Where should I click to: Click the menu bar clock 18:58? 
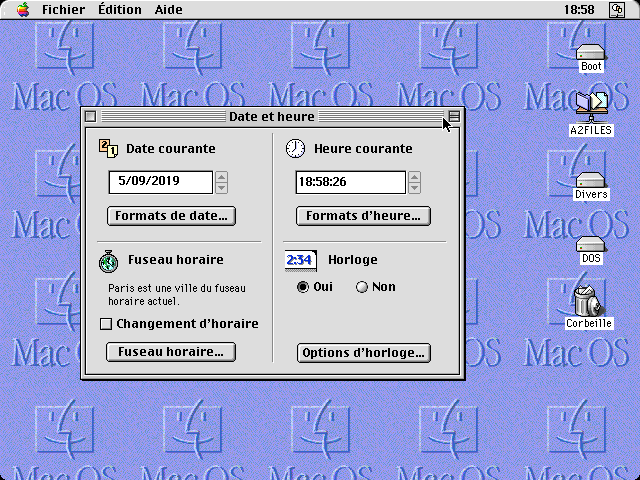tap(579, 9)
